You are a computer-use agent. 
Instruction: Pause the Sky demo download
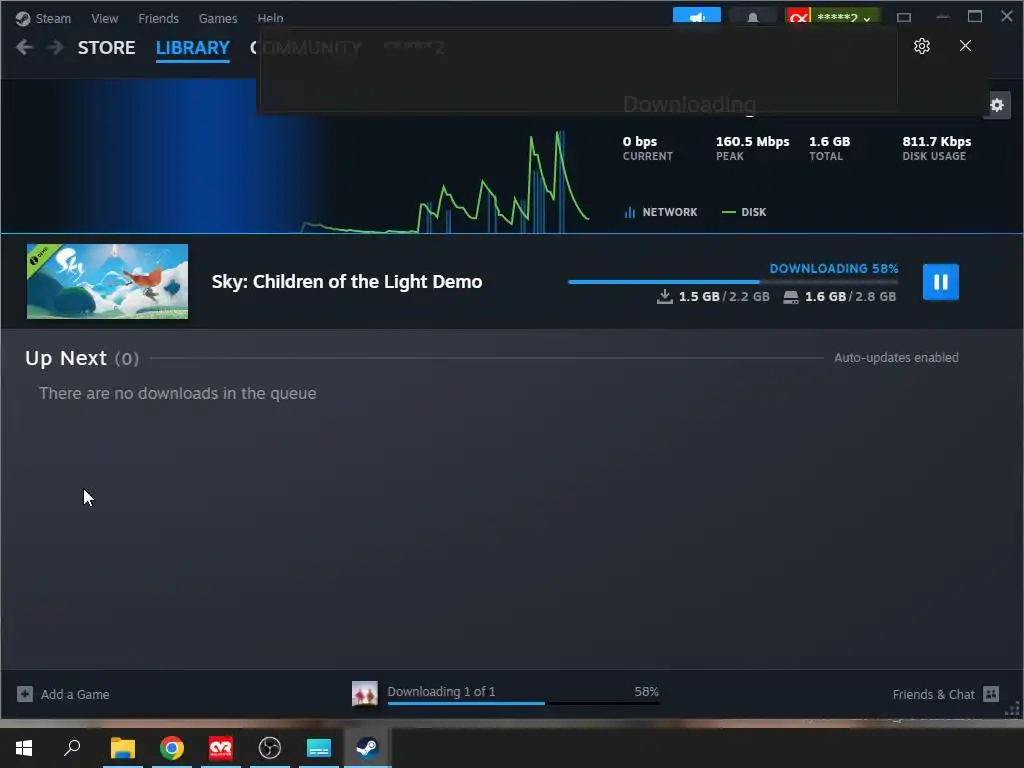coord(940,281)
